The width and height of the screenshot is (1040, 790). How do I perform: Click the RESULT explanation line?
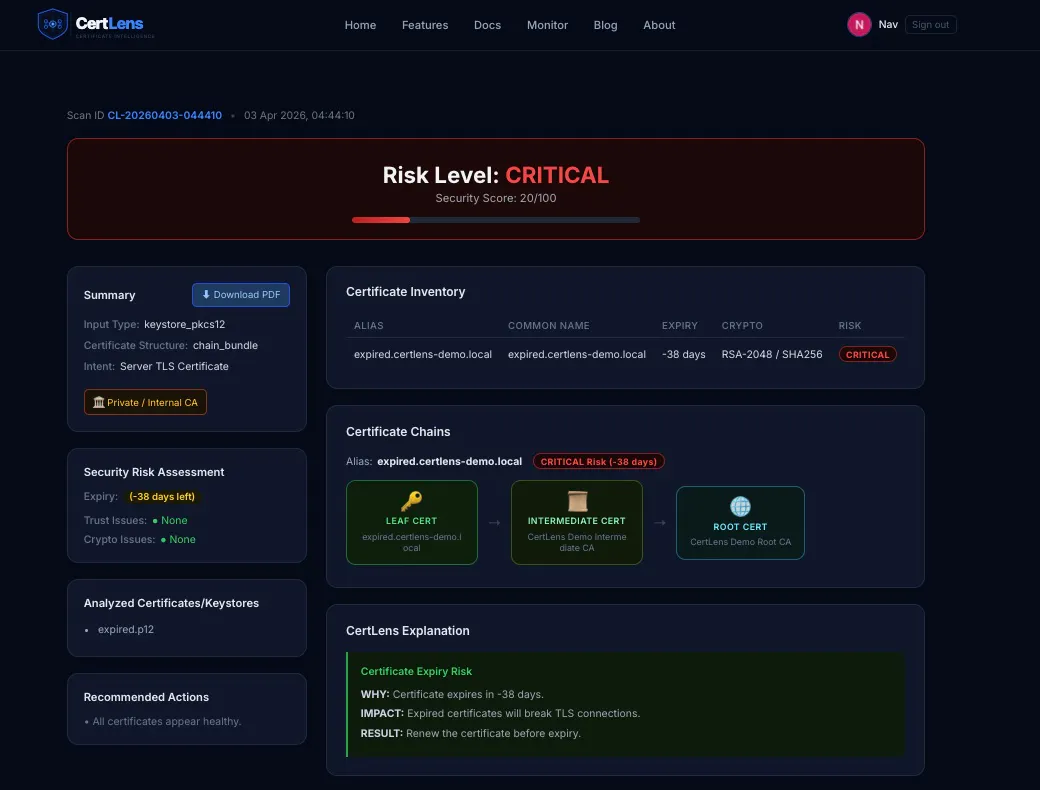[x=470, y=734]
